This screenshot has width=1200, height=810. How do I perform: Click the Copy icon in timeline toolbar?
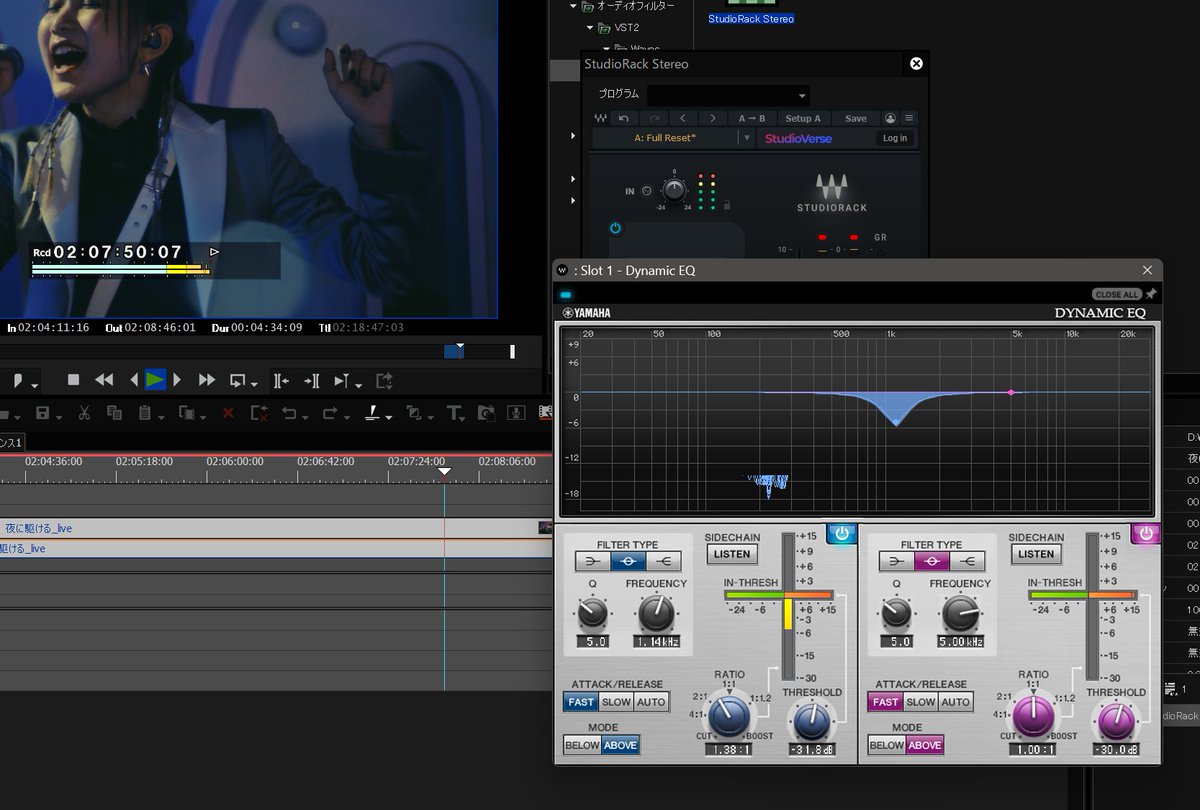(114, 413)
